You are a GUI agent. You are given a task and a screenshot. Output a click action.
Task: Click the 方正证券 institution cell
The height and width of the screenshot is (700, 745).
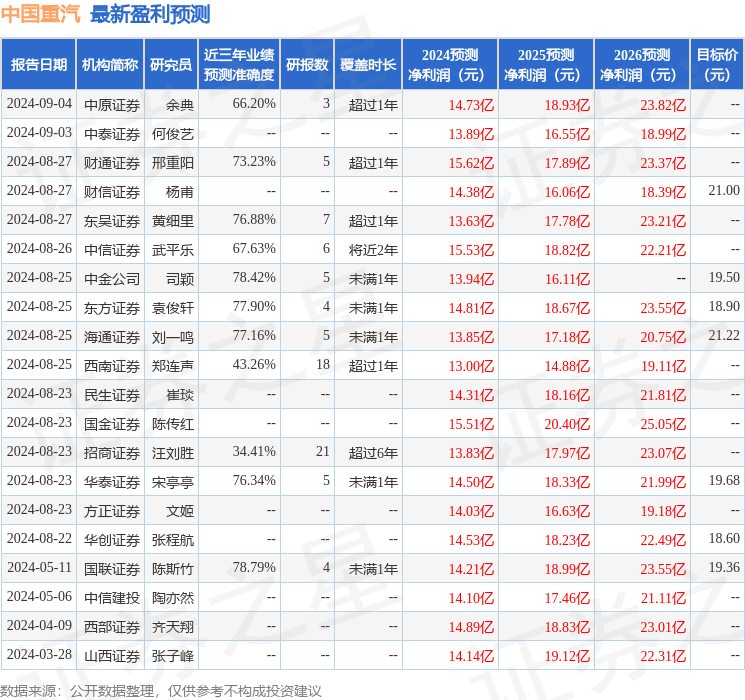(112, 511)
